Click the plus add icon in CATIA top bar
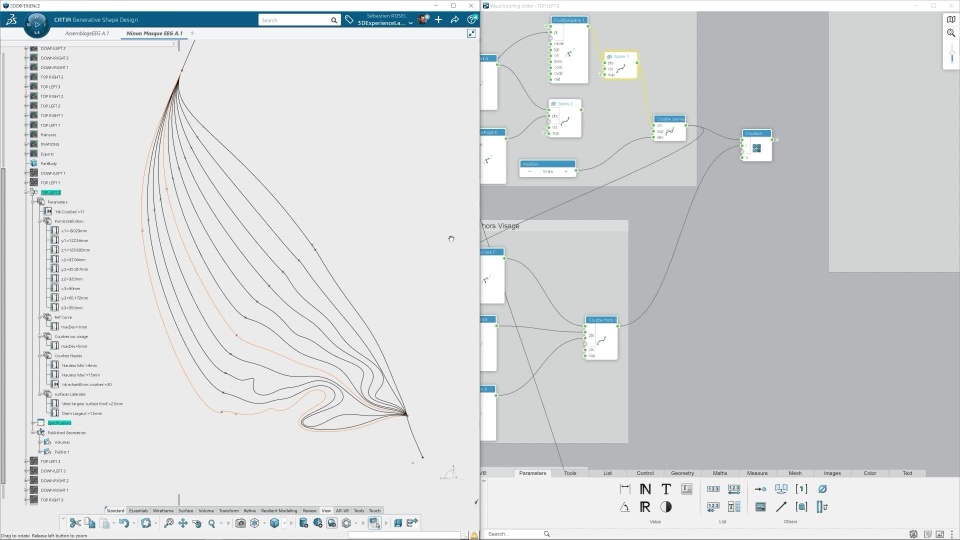Screen dimensions: 960x540 pyautogui.click(x=438, y=20)
